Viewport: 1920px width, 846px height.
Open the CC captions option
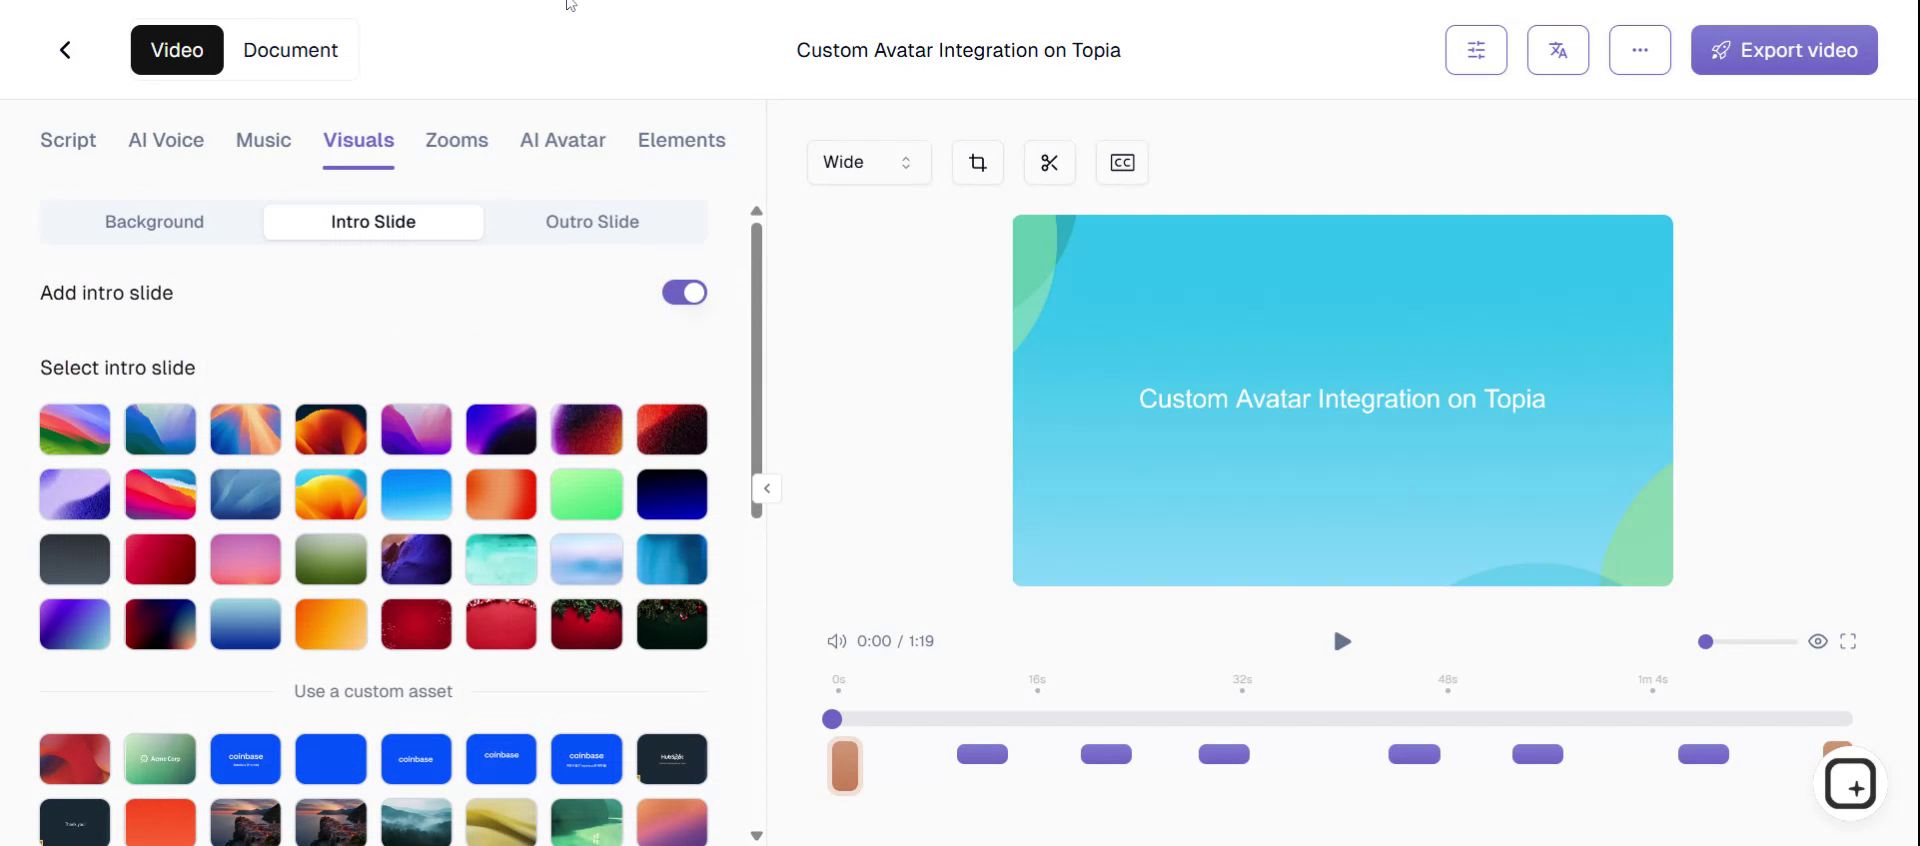(x=1122, y=162)
